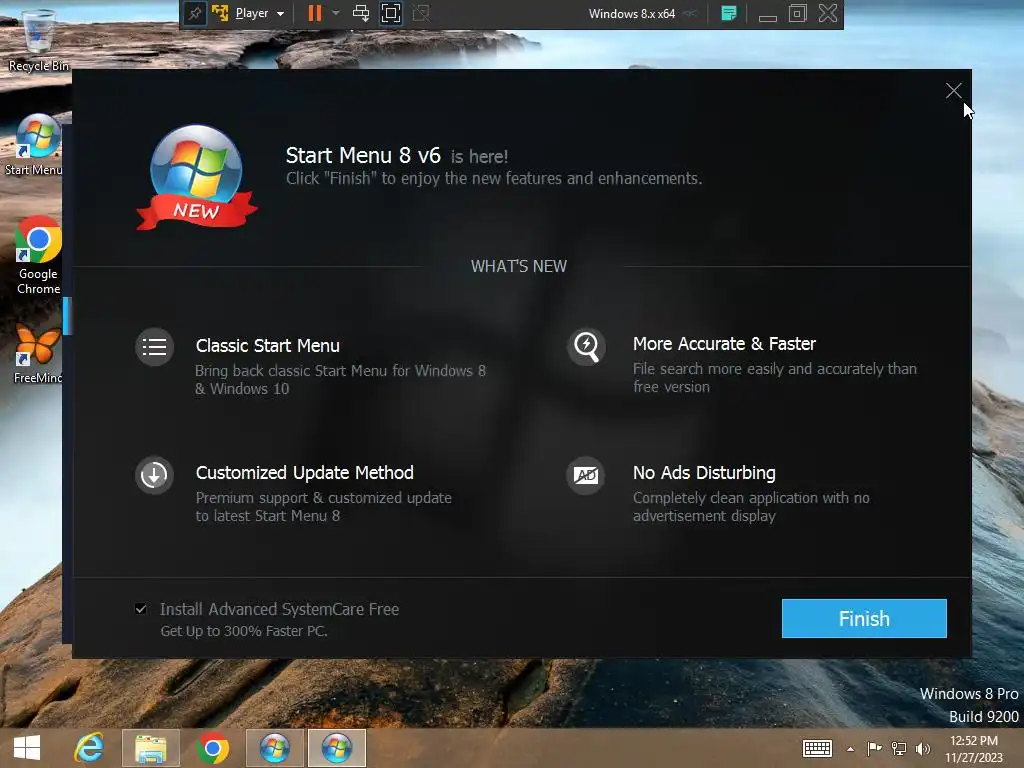The image size is (1024, 768).
Task: Open the Recycle Bin desktop icon
Action: coord(38,39)
